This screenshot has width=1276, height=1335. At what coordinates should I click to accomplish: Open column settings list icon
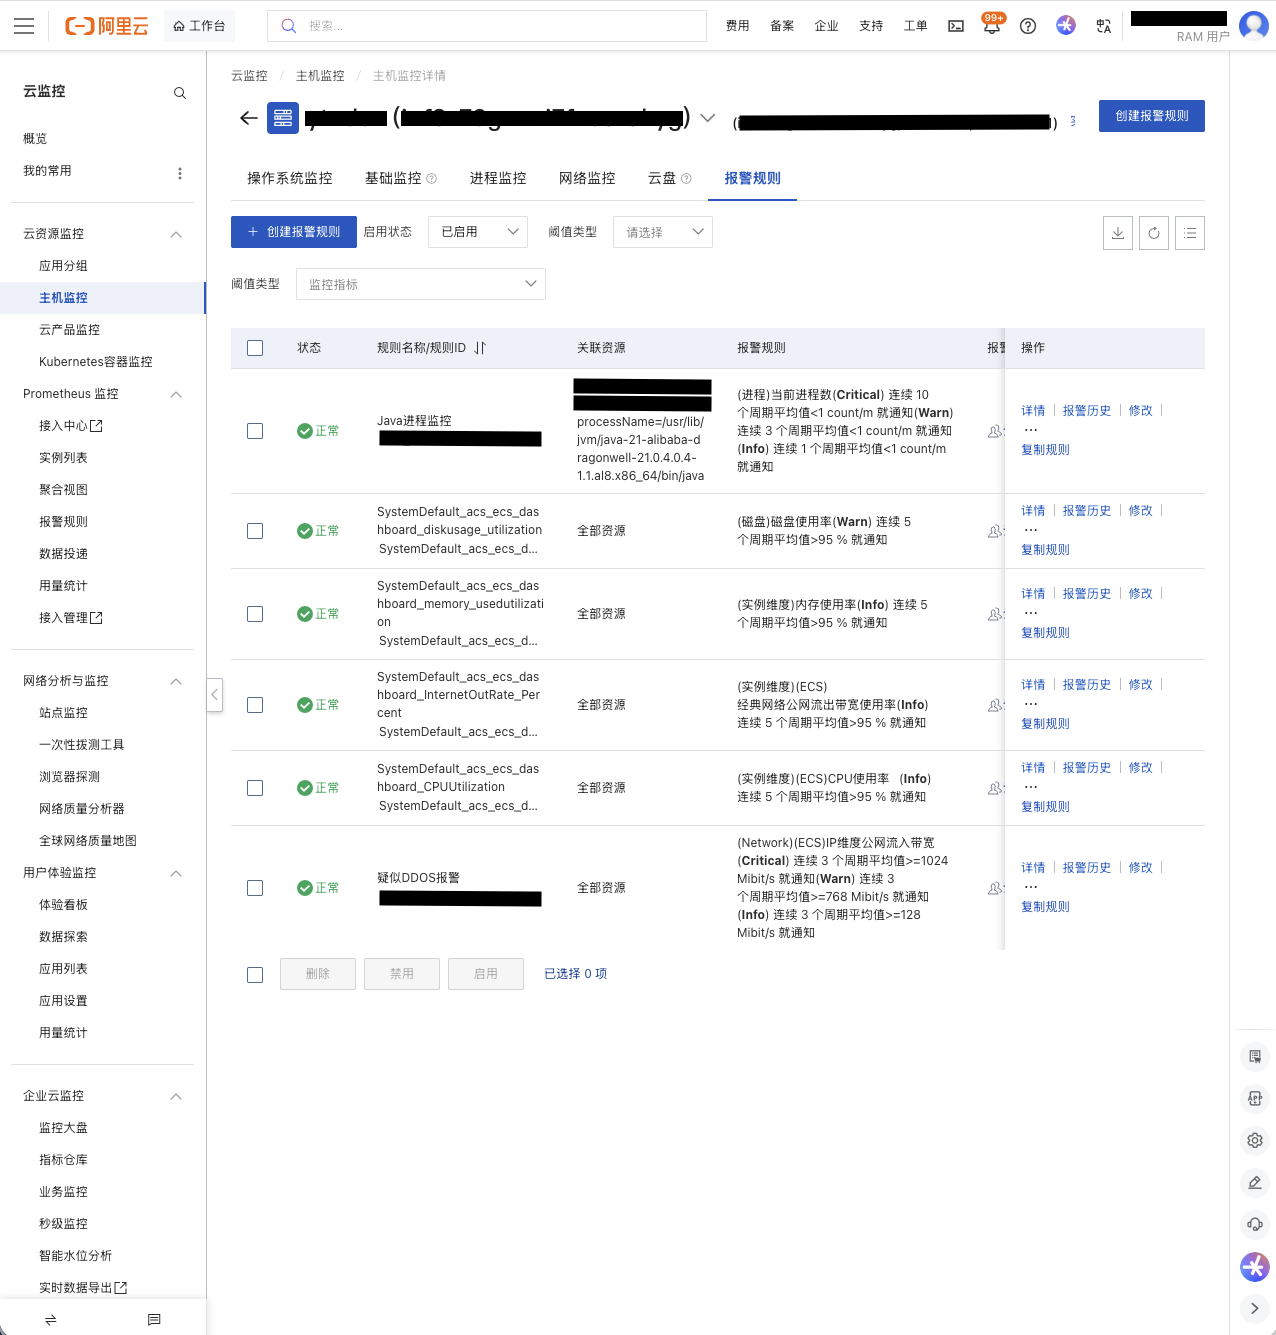[1190, 233]
